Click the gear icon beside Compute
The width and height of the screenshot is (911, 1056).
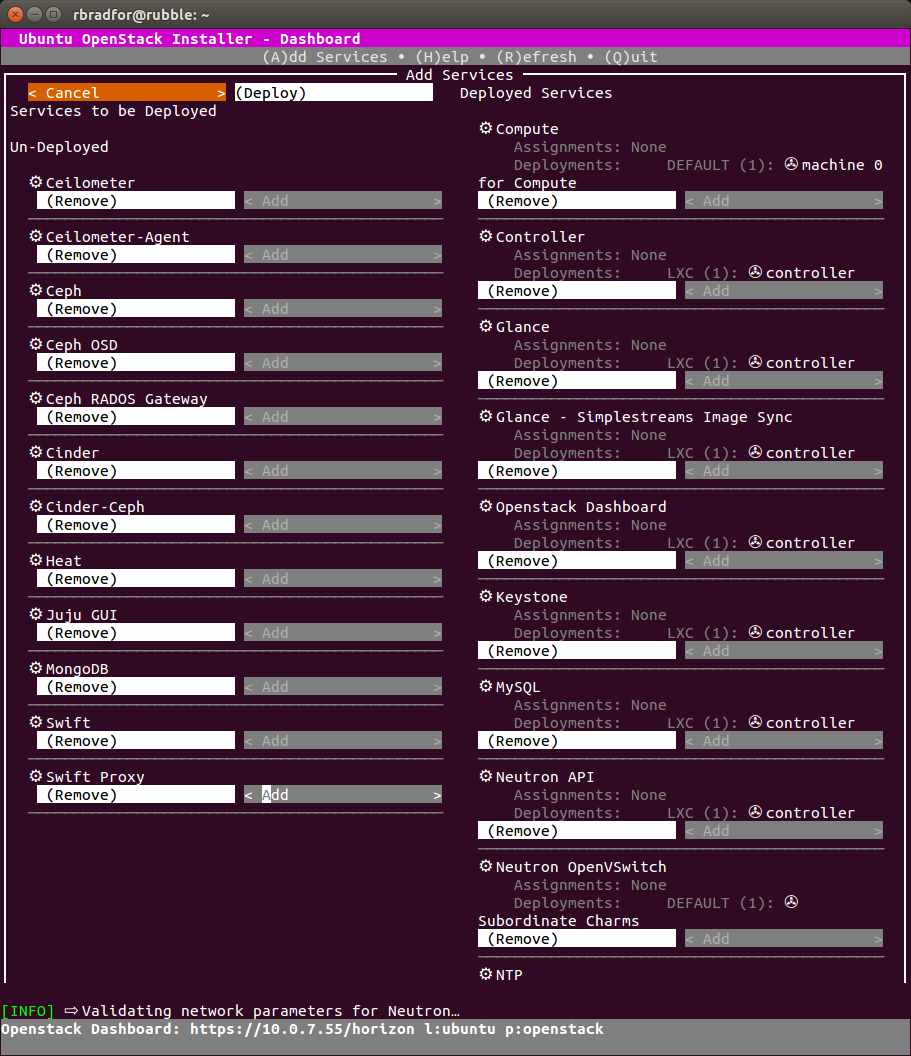click(485, 128)
